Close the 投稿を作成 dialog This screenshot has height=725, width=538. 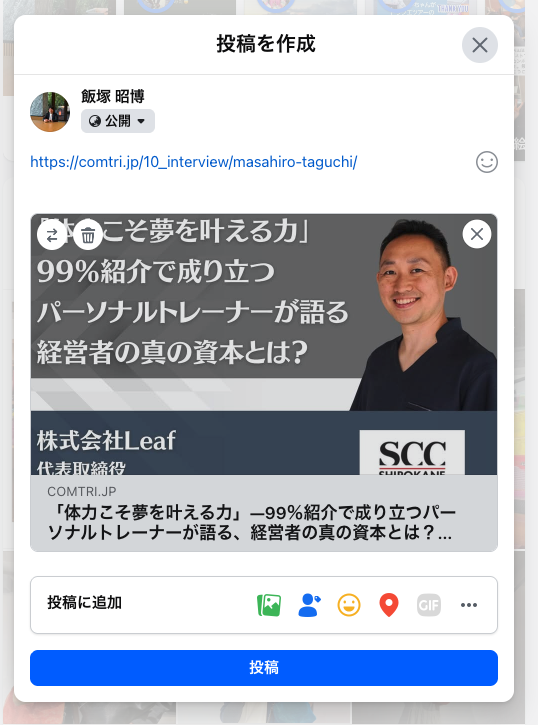click(480, 45)
